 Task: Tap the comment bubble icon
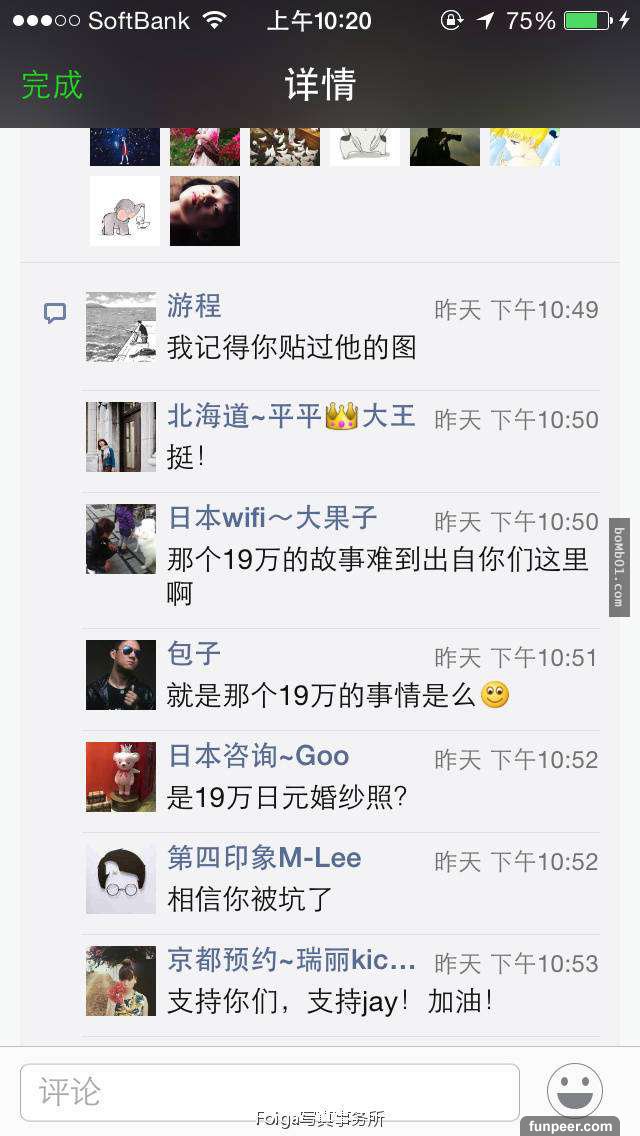click(55, 314)
